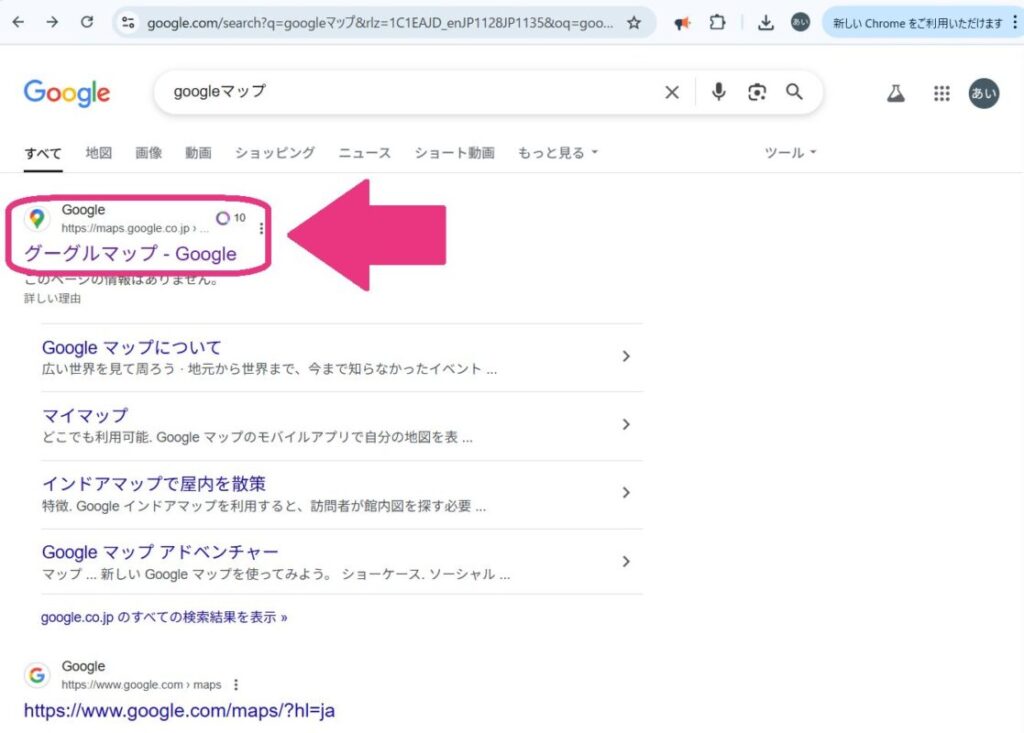Open Google マップ アドベンチャー sitelink
1024x733 pixels.
[x=160, y=552]
